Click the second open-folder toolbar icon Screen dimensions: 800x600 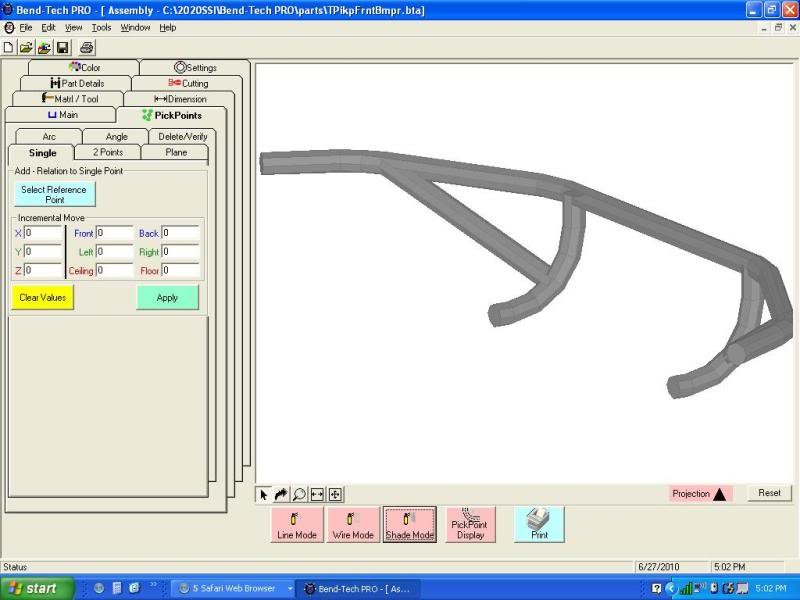(44, 48)
